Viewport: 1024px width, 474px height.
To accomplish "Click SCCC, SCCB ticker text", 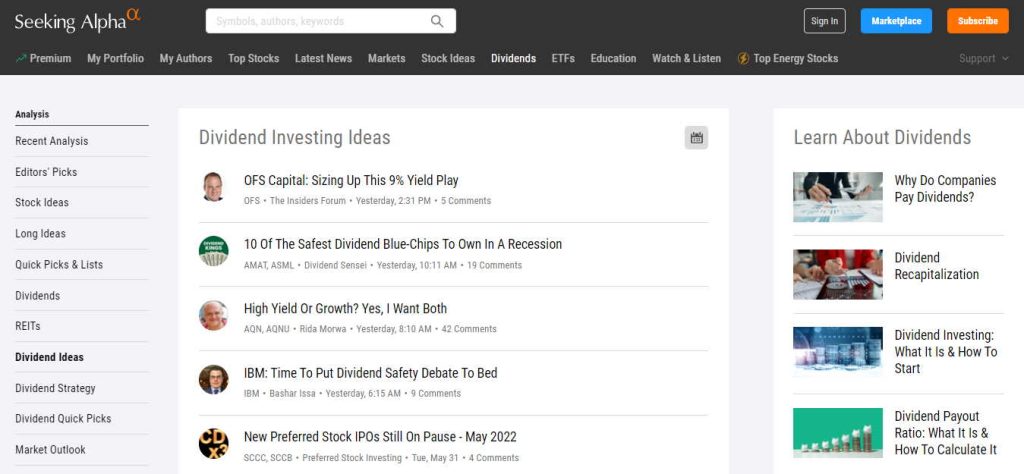I will pos(268,458).
